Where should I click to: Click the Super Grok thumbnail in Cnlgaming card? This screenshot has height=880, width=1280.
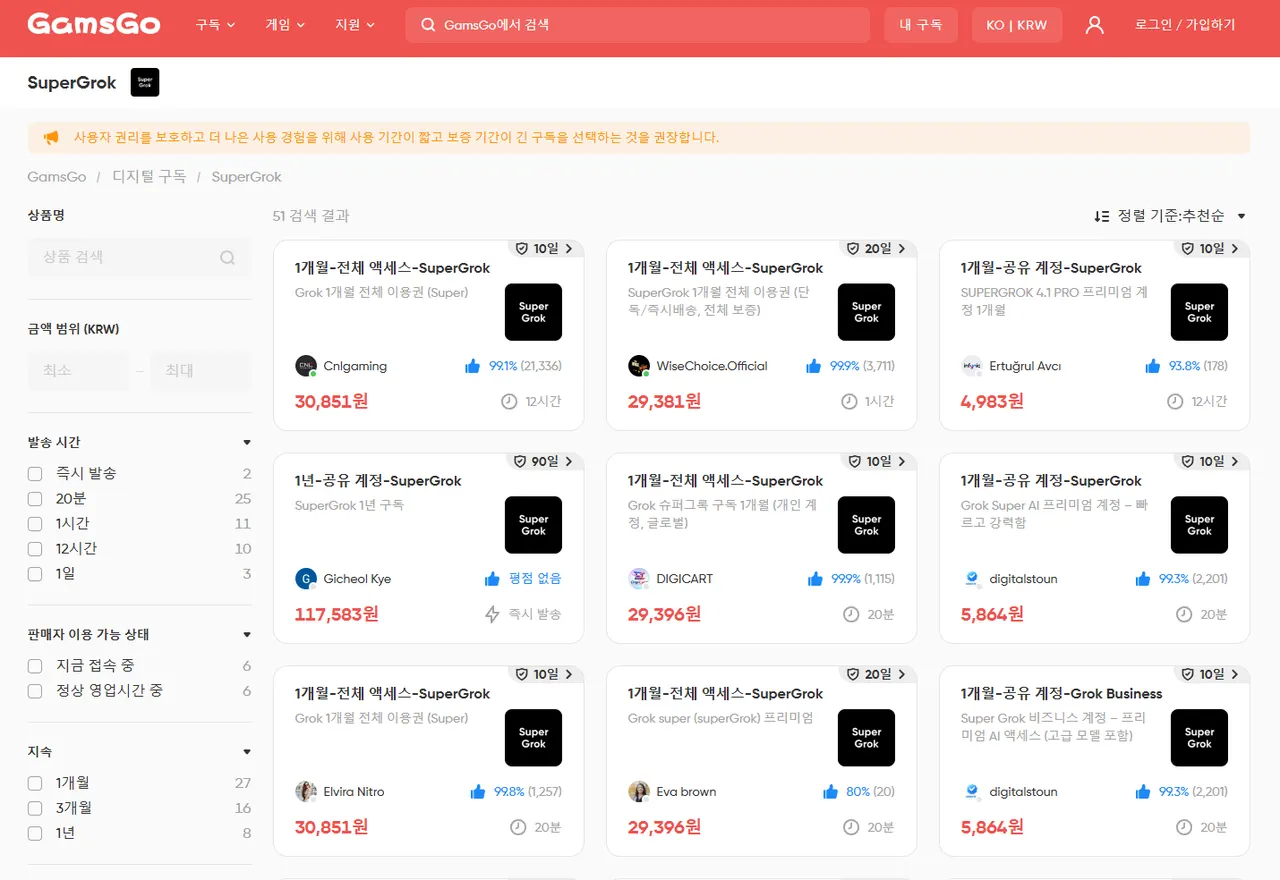pos(533,312)
